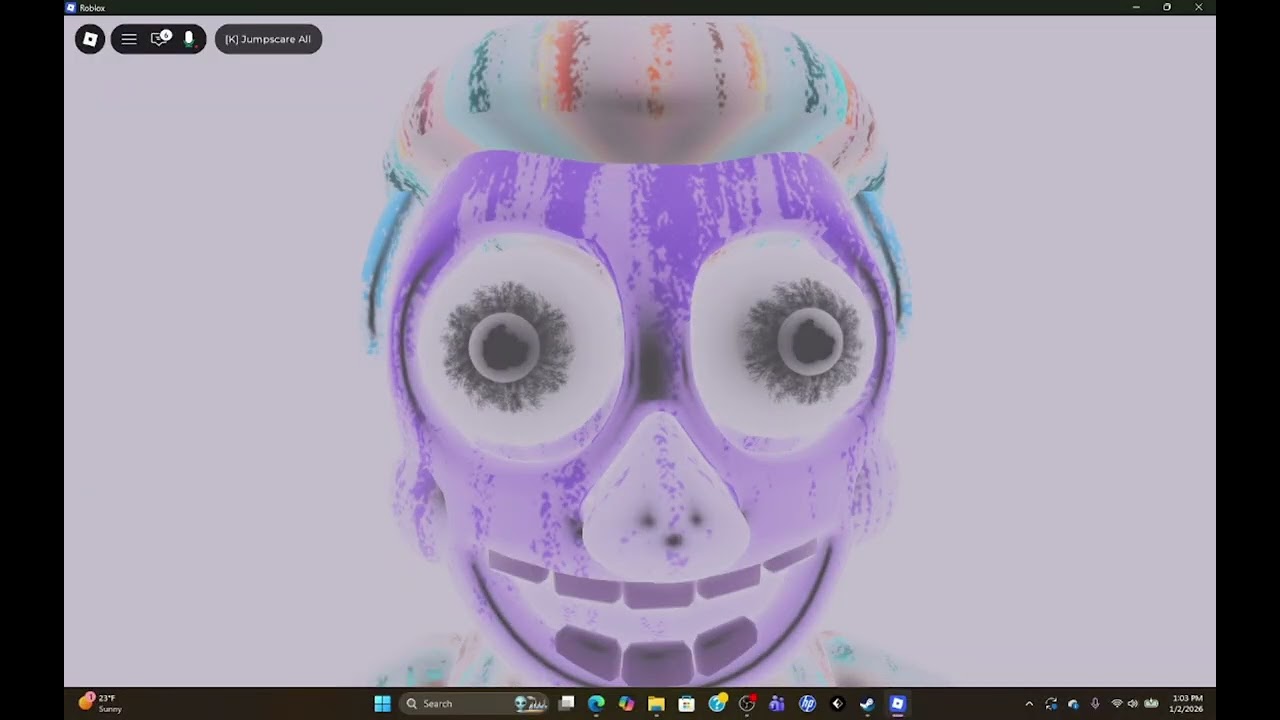
Task: Click the battery status tray icon
Action: pos(1151,704)
